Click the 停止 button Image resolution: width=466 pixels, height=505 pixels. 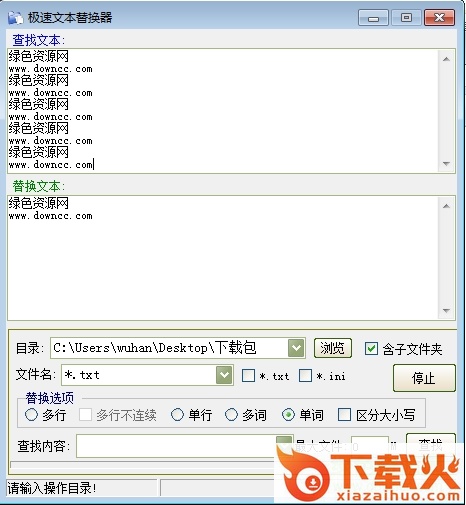pyautogui.click(x=424, y=378)
